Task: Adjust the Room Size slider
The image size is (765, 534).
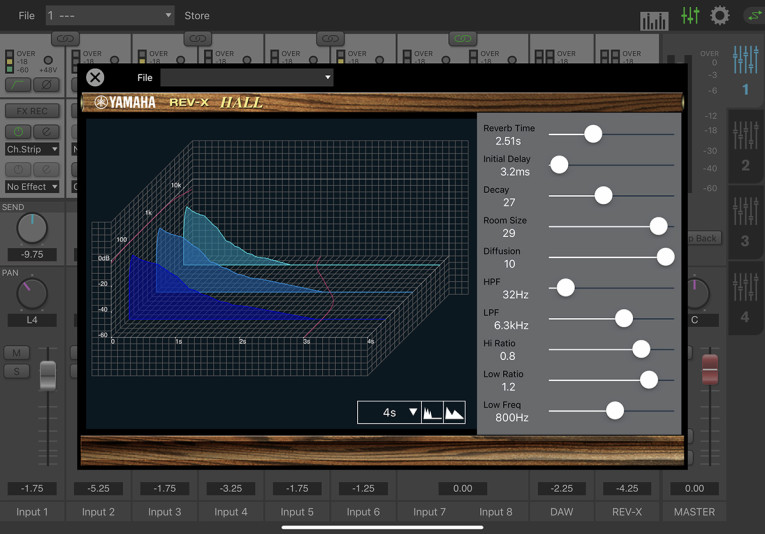Action: click(x=658, y=226)
